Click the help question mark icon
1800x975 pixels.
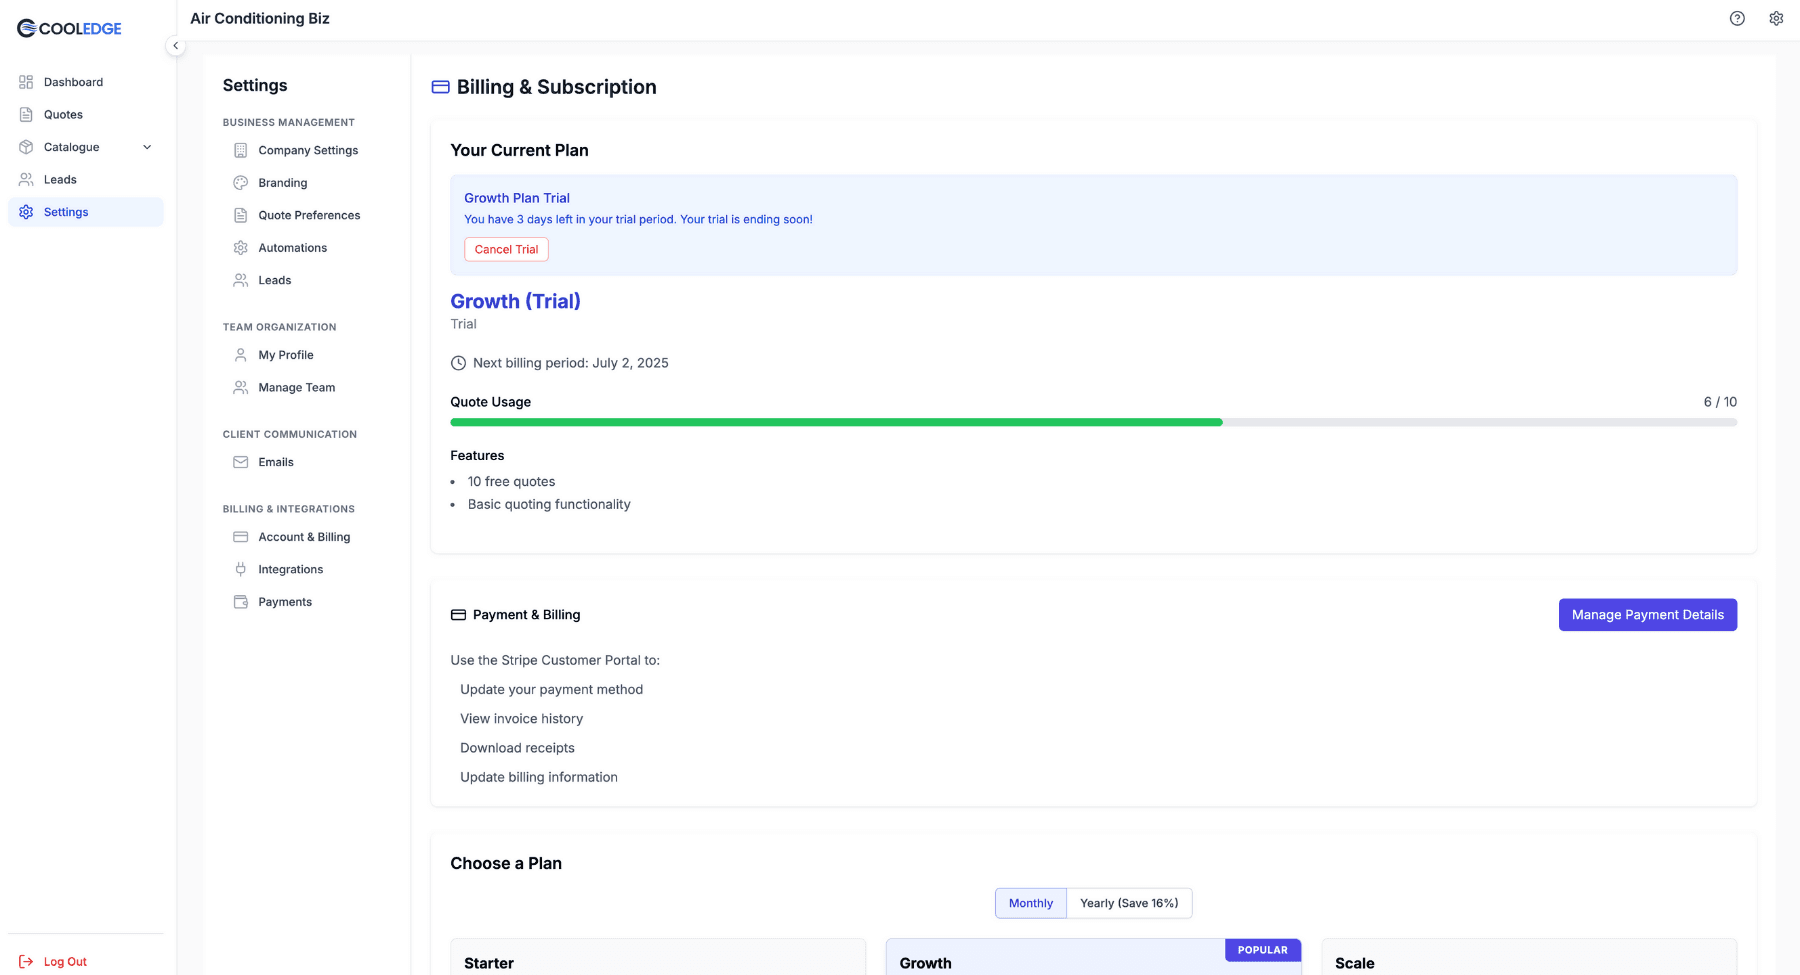(1737, 19)
